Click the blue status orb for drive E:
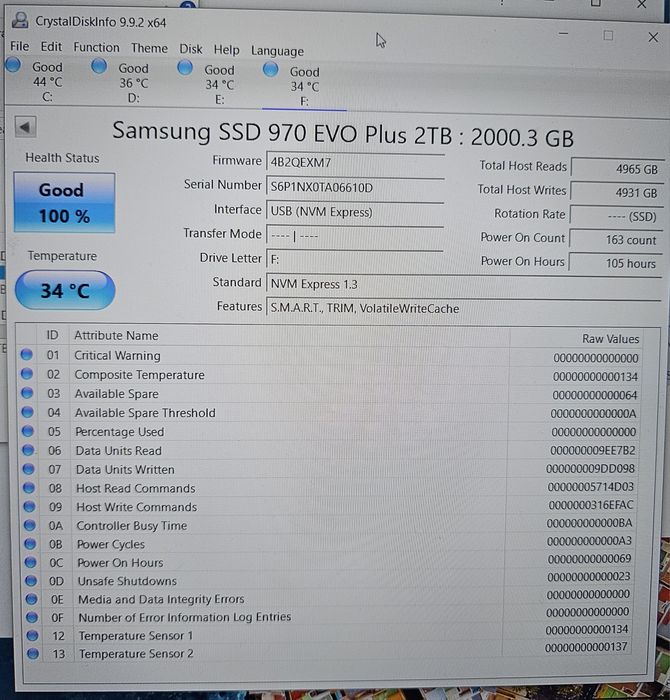Image resolution: width=670 pixels, height=700 pixels. pyautogui.click(x=185, y=68)
